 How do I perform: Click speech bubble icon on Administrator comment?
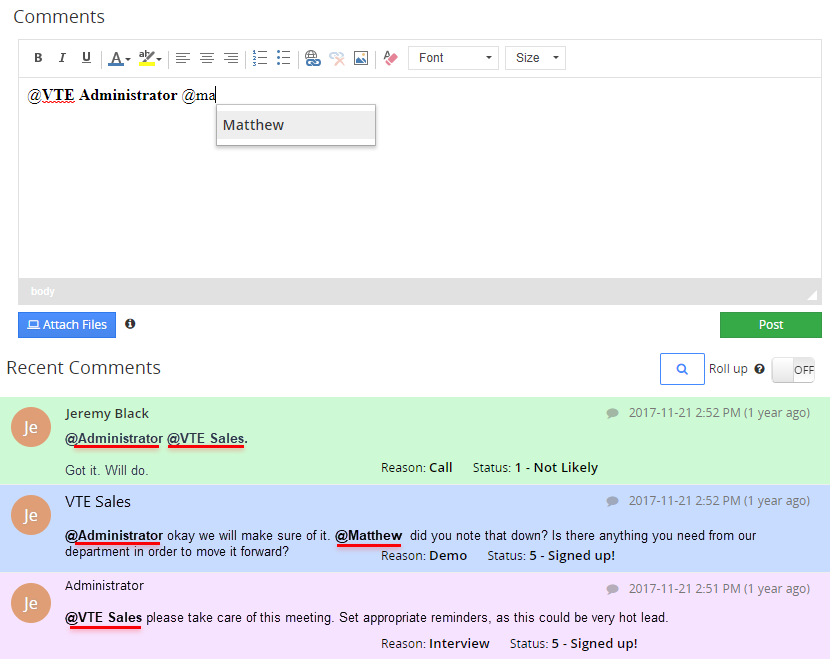pyautogui.click(x=612, y=589)
